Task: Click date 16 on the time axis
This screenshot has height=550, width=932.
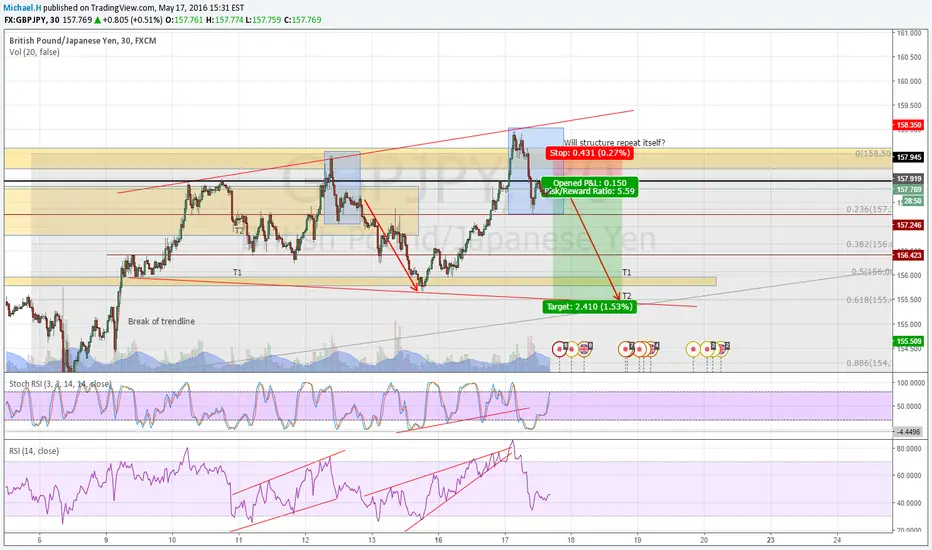Action: pos(438,540)
